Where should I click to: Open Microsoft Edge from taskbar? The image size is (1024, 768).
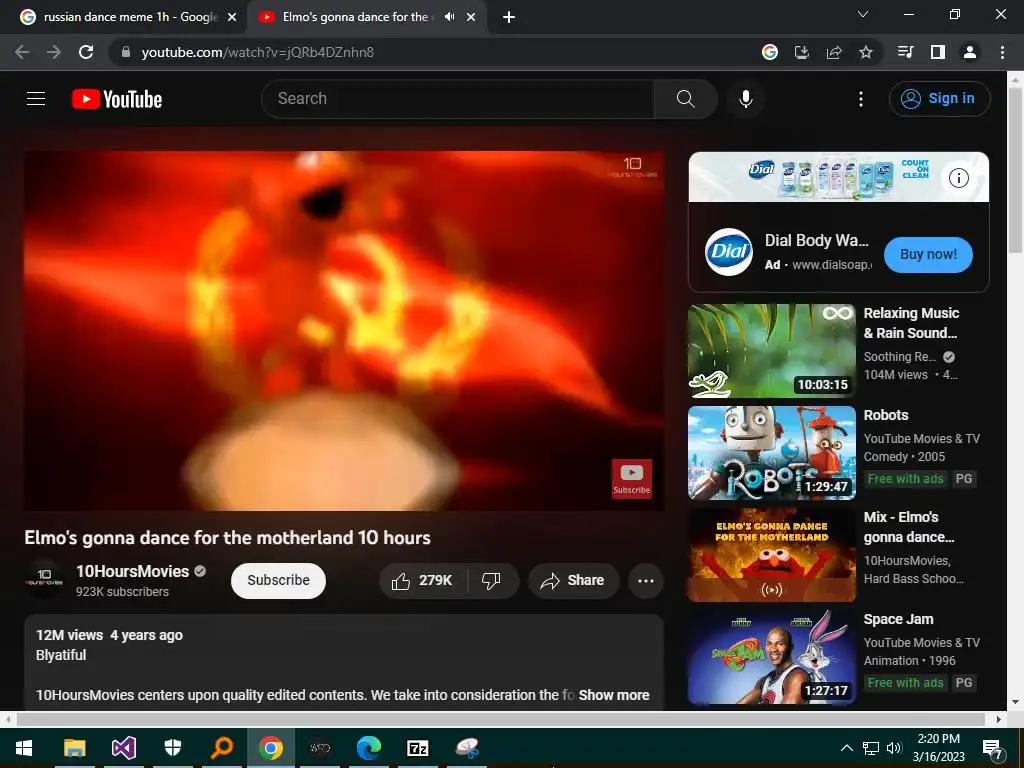pyautogui.click(x=369, y=748)
